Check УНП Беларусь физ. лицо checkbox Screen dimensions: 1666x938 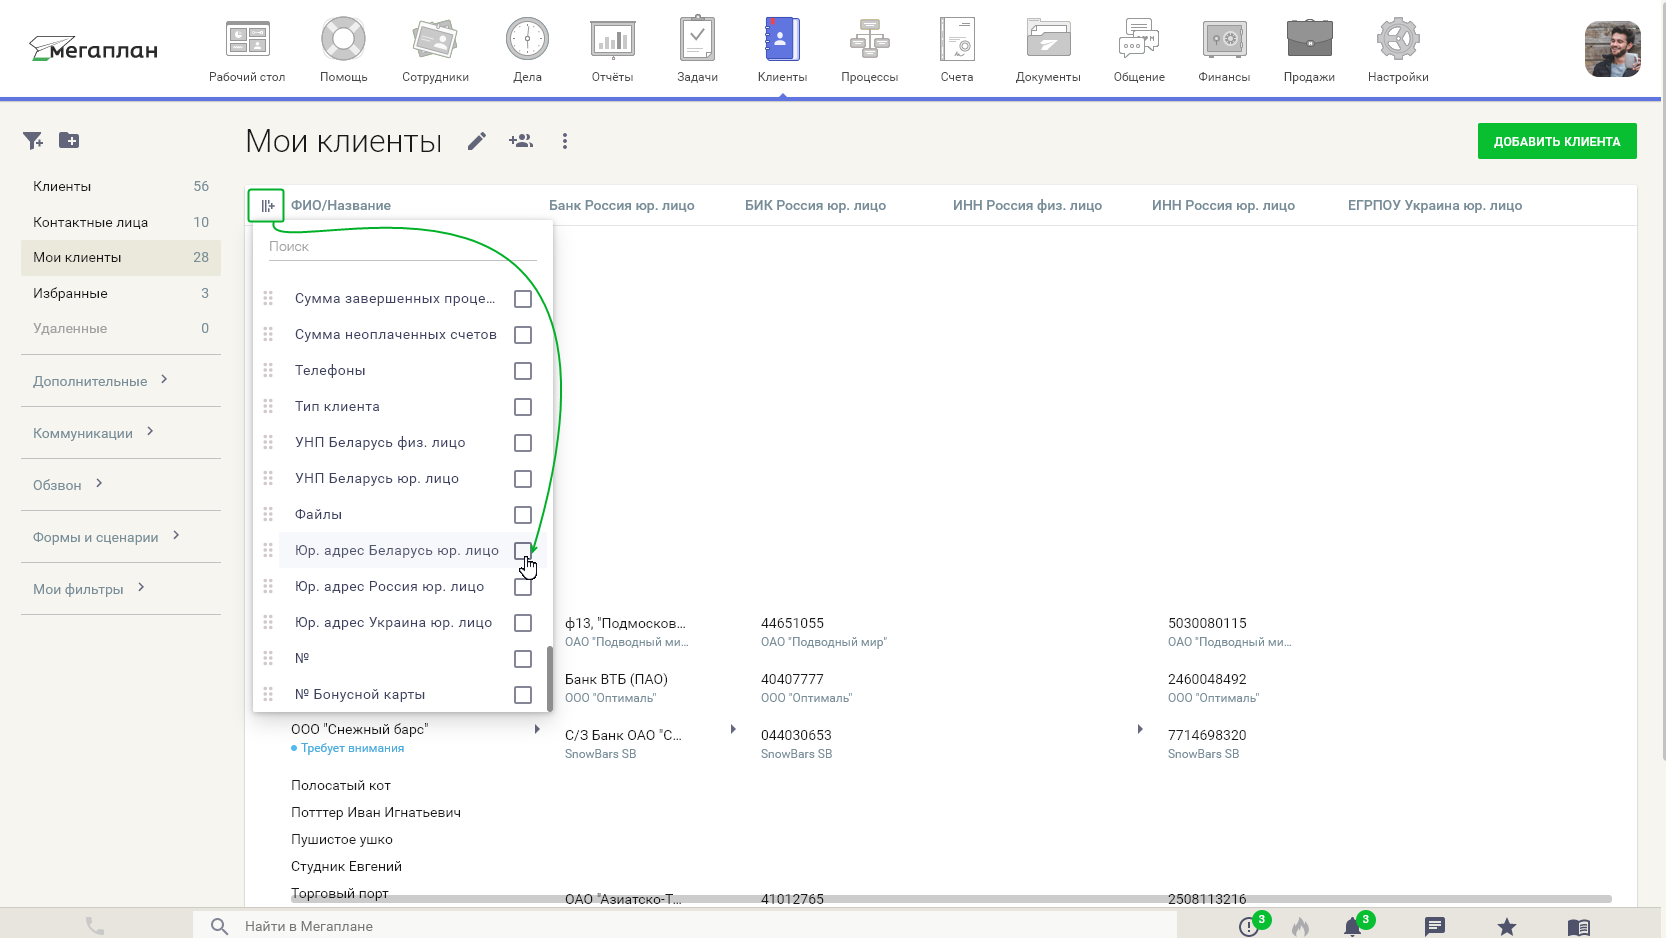click(523, 443)
